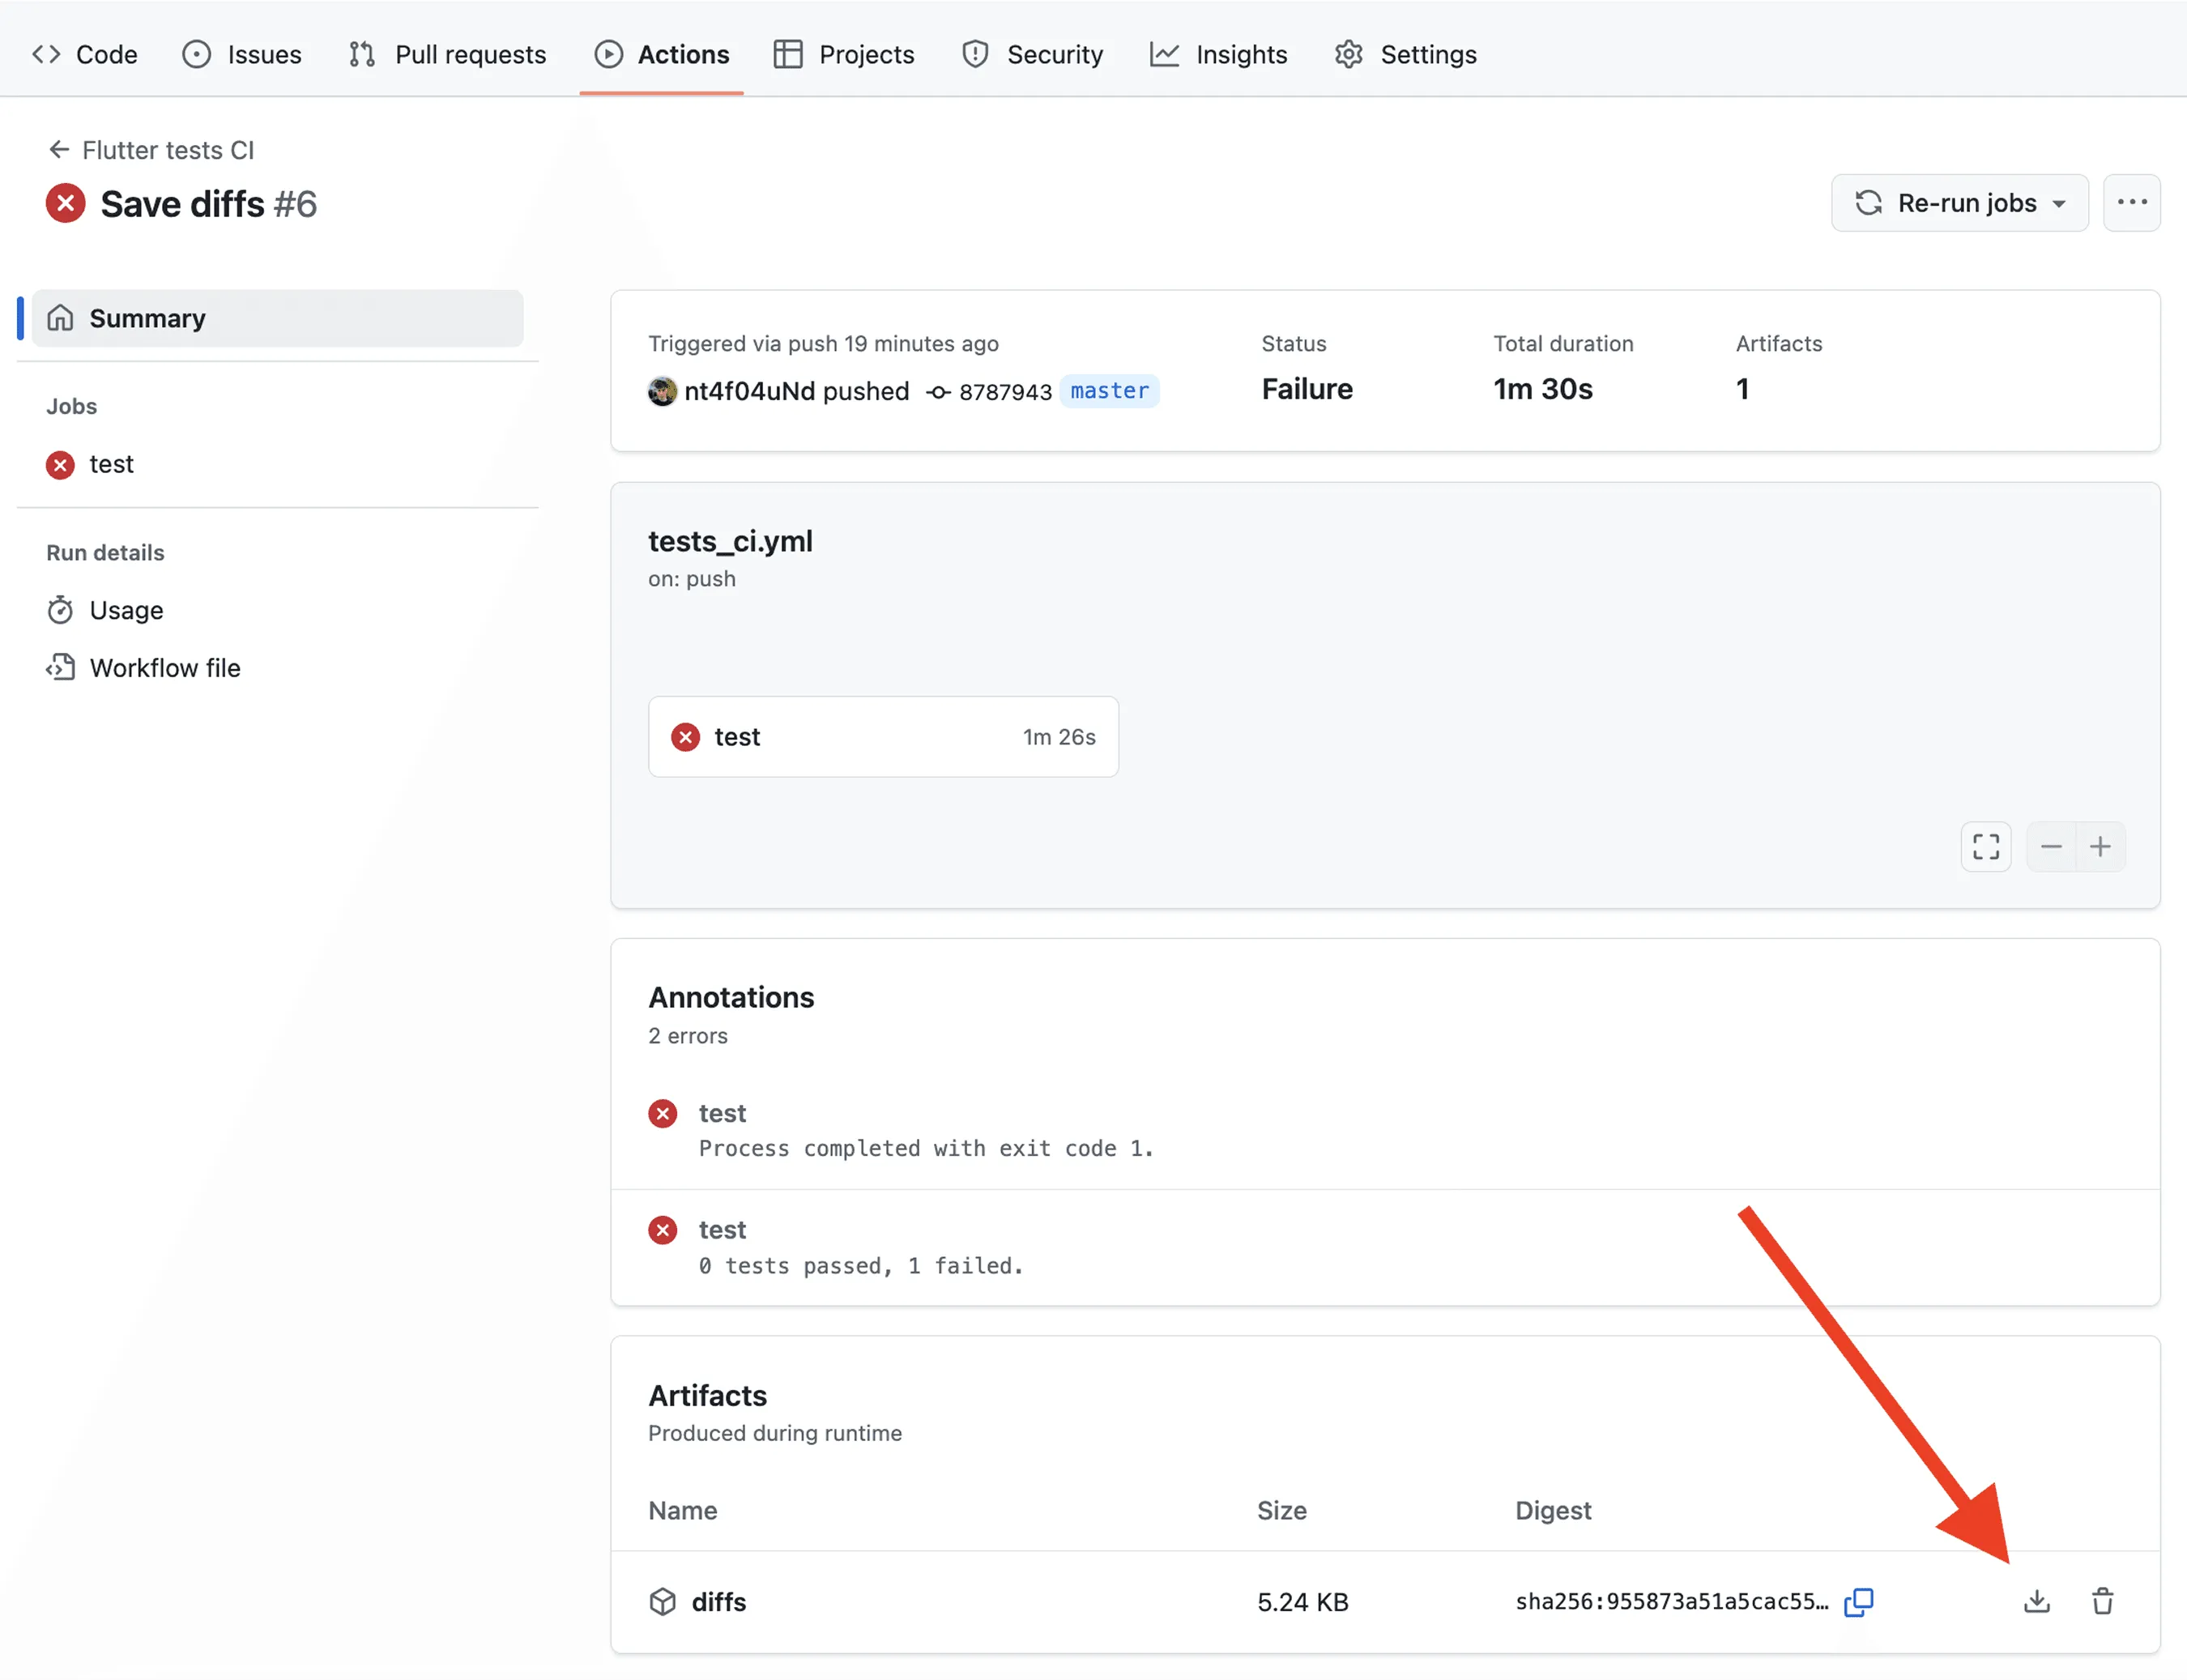Open the Re-run jobs dropdown
The width and height of the screenshot is (2187, 1680).
click(1959, 203)
